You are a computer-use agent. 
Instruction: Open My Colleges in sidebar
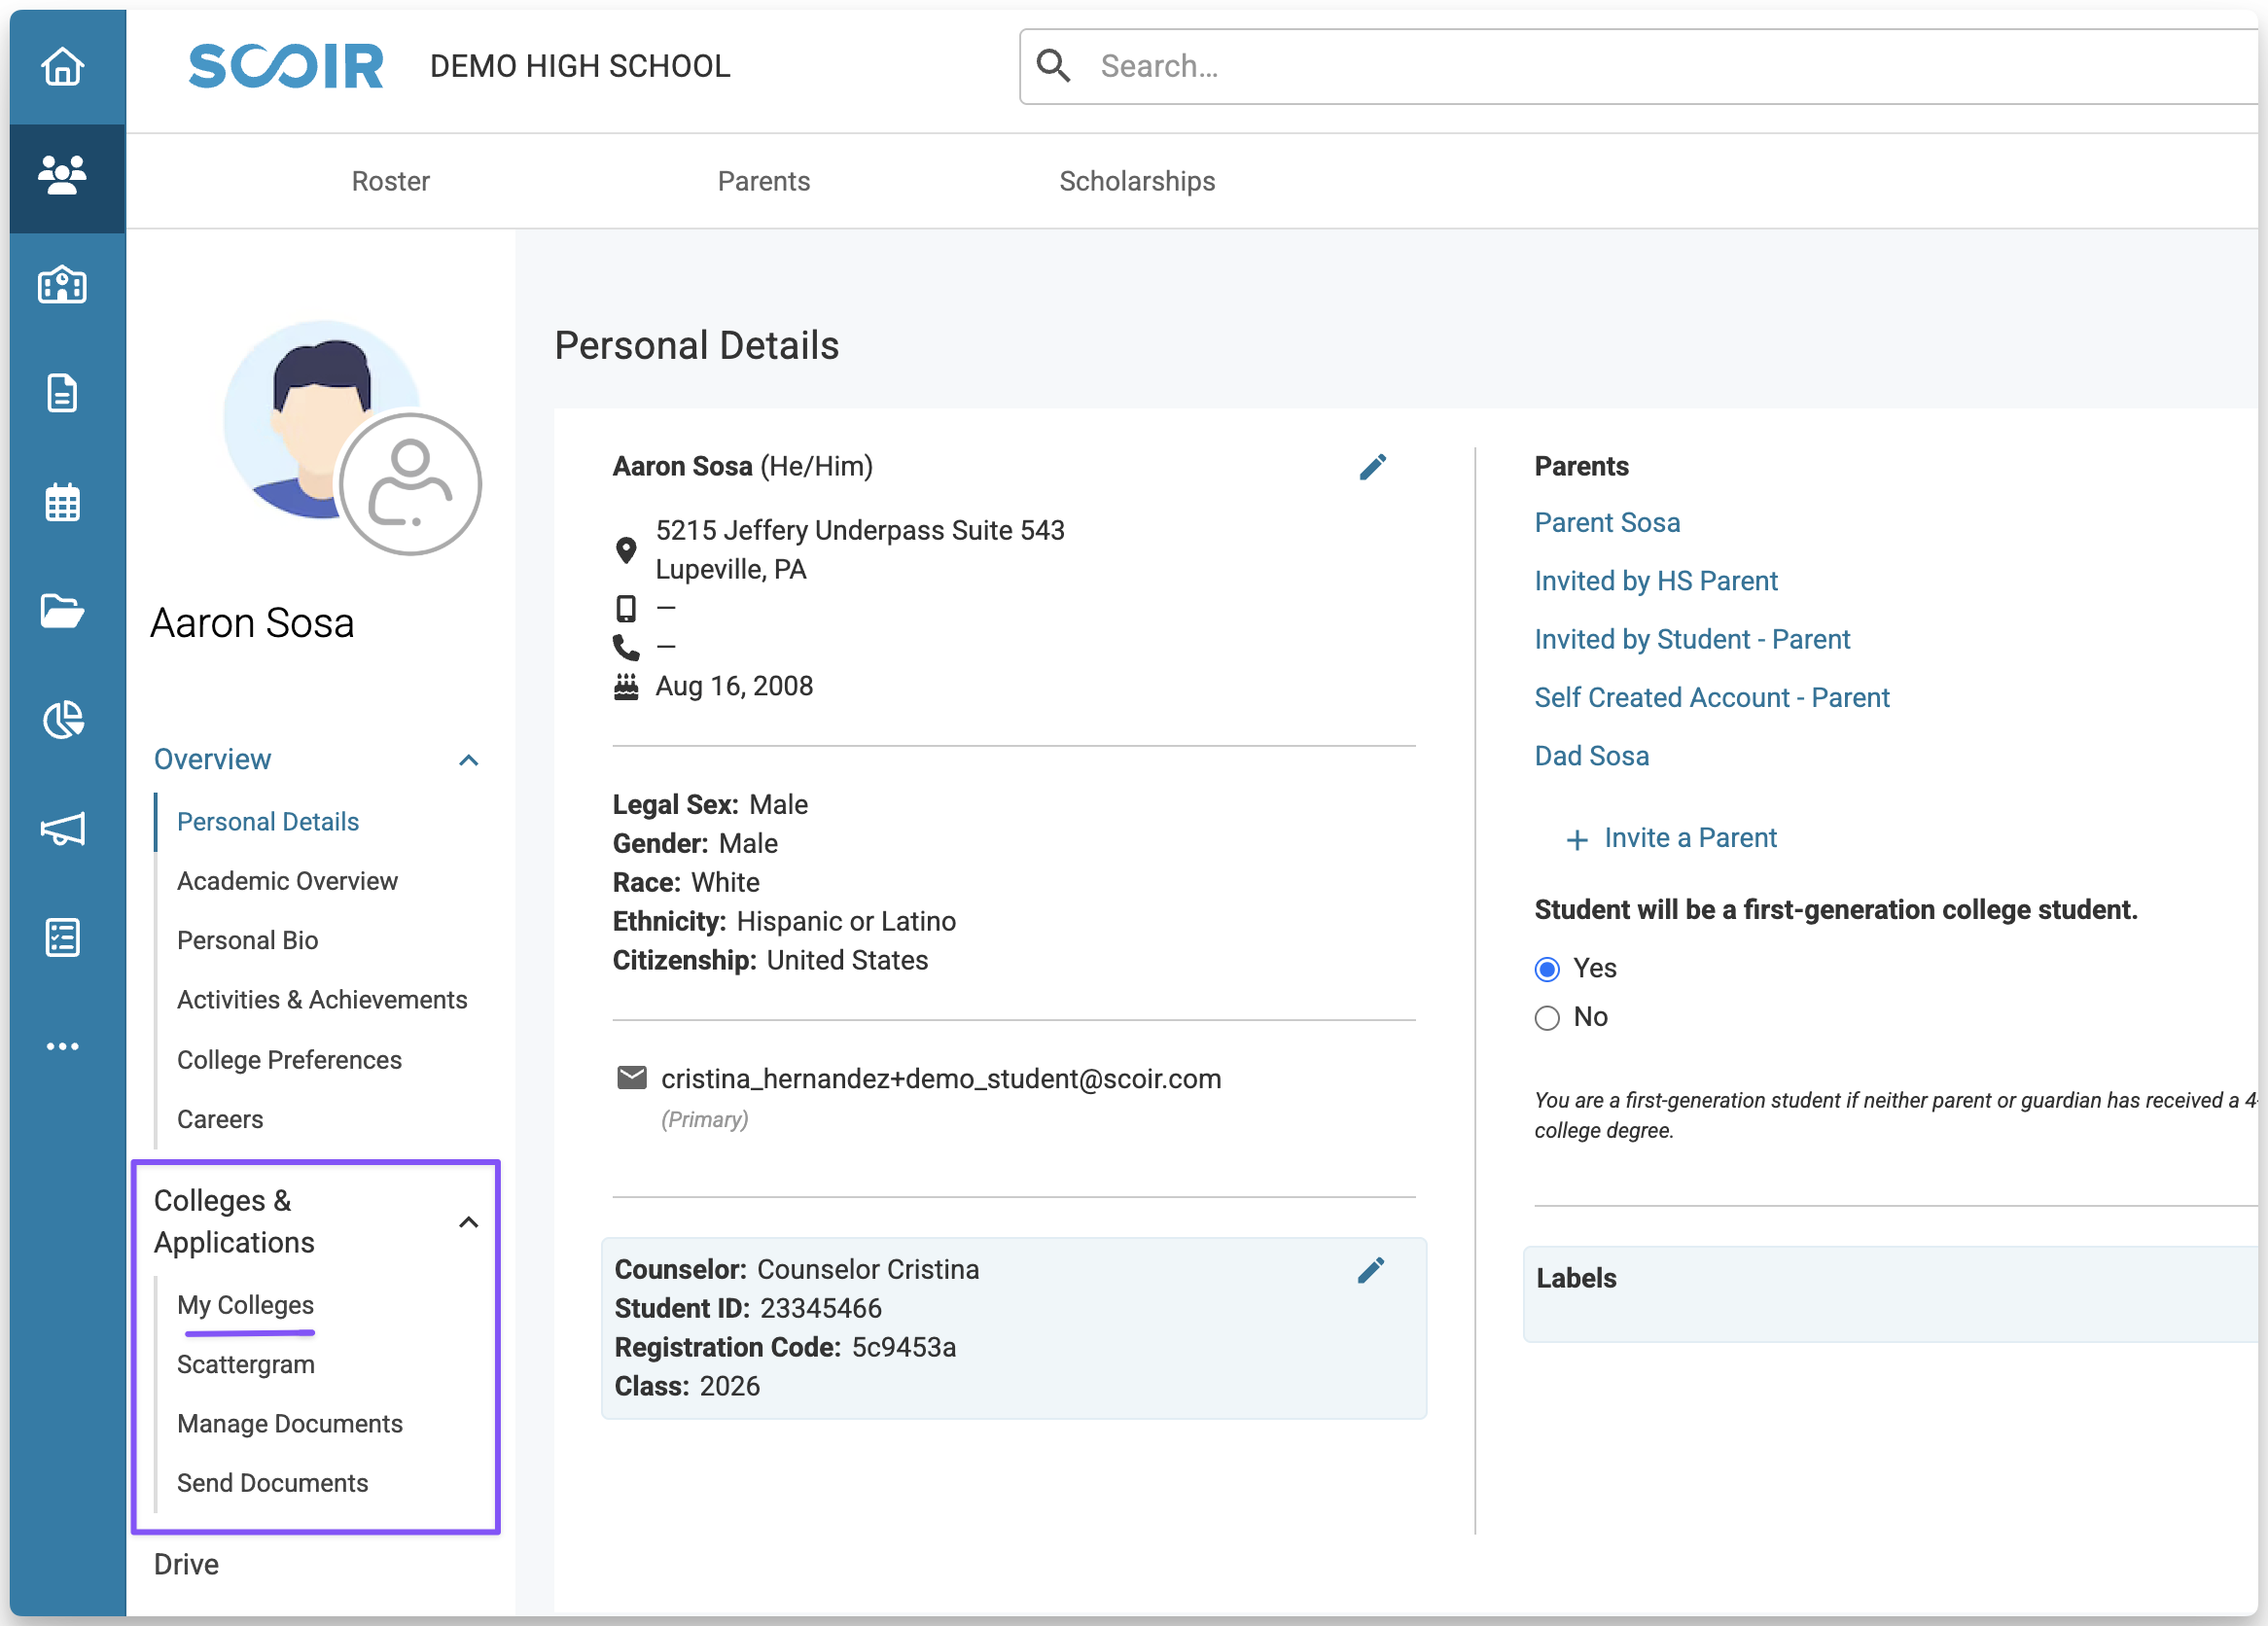[245, 1305]
